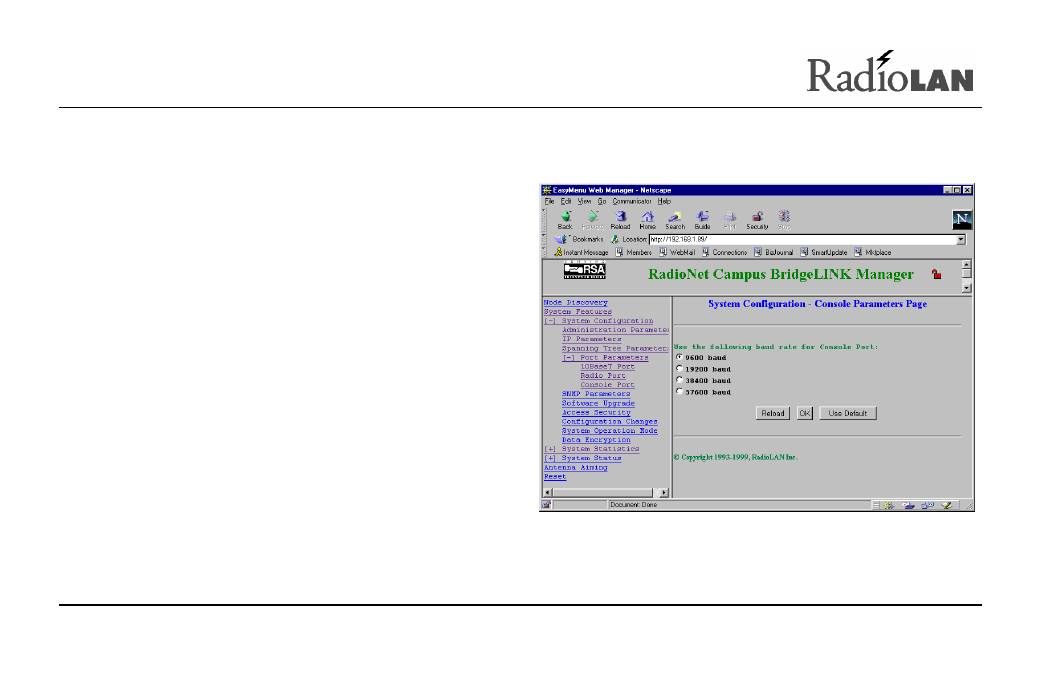Open the Antenna Aiming link
Screen dimensions: 1040x673
click(x=576, y=467)
